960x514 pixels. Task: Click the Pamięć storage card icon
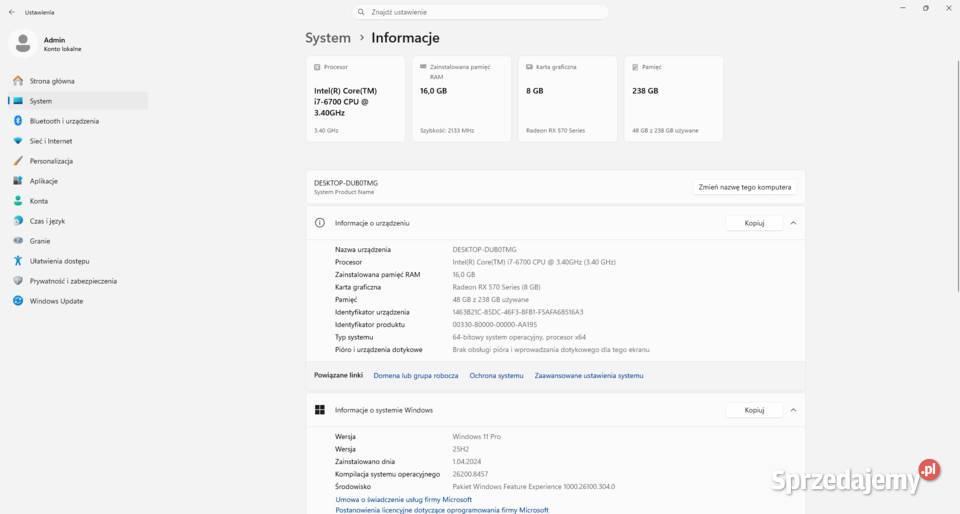click(x=635, y=67)
